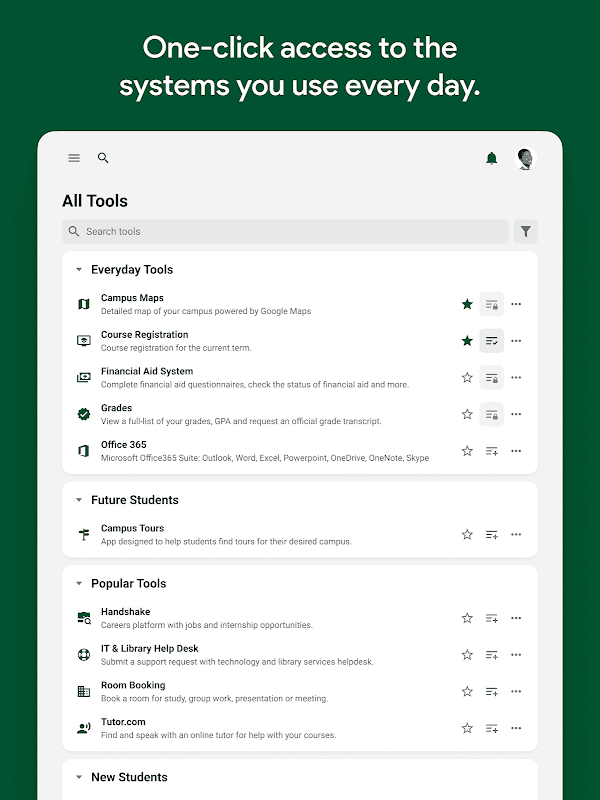The width and height of the screenshot is (600, 800).
Task: Click the Handshake briefcase search icon
Action: tap(84, 618)
